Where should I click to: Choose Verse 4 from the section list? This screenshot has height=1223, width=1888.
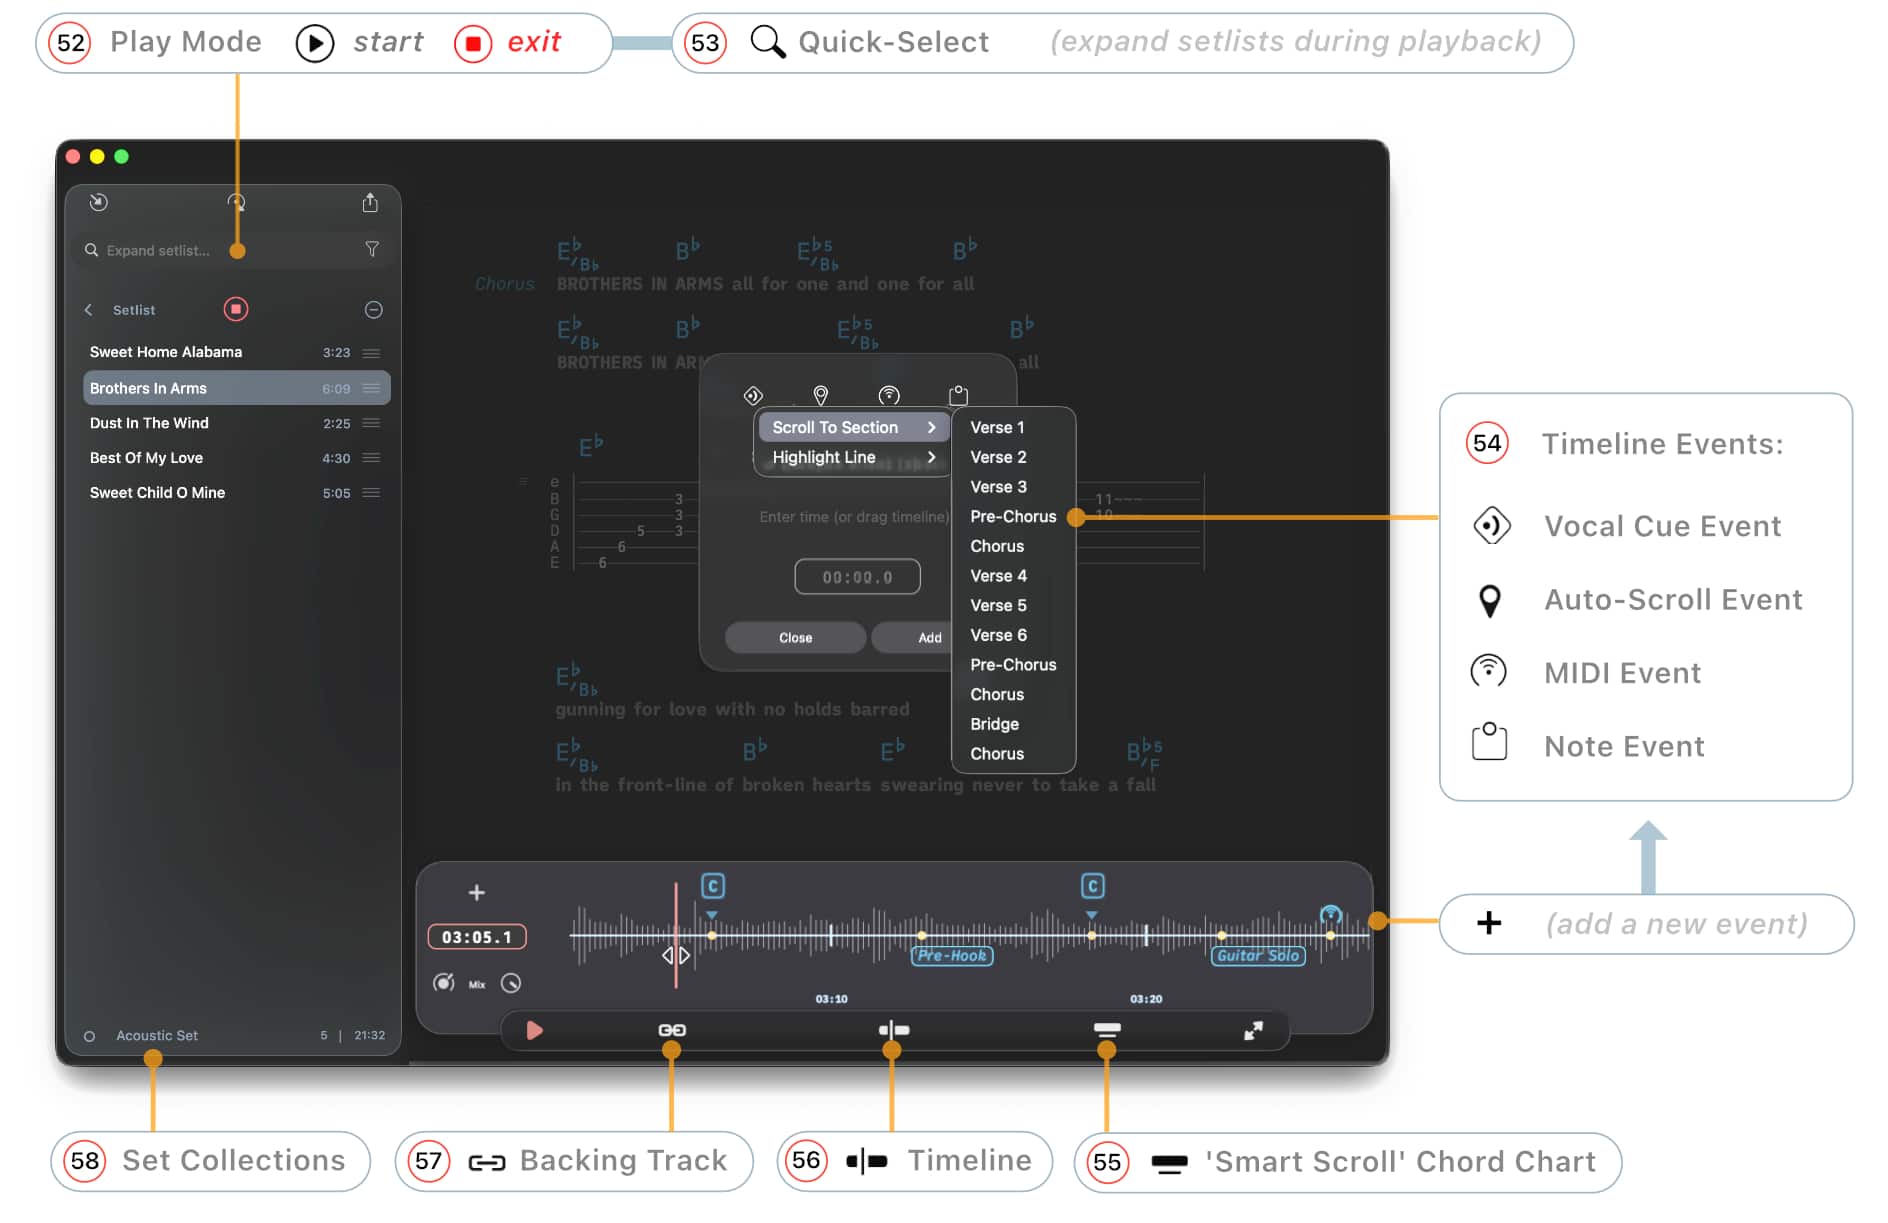click(x=998, y=576)
